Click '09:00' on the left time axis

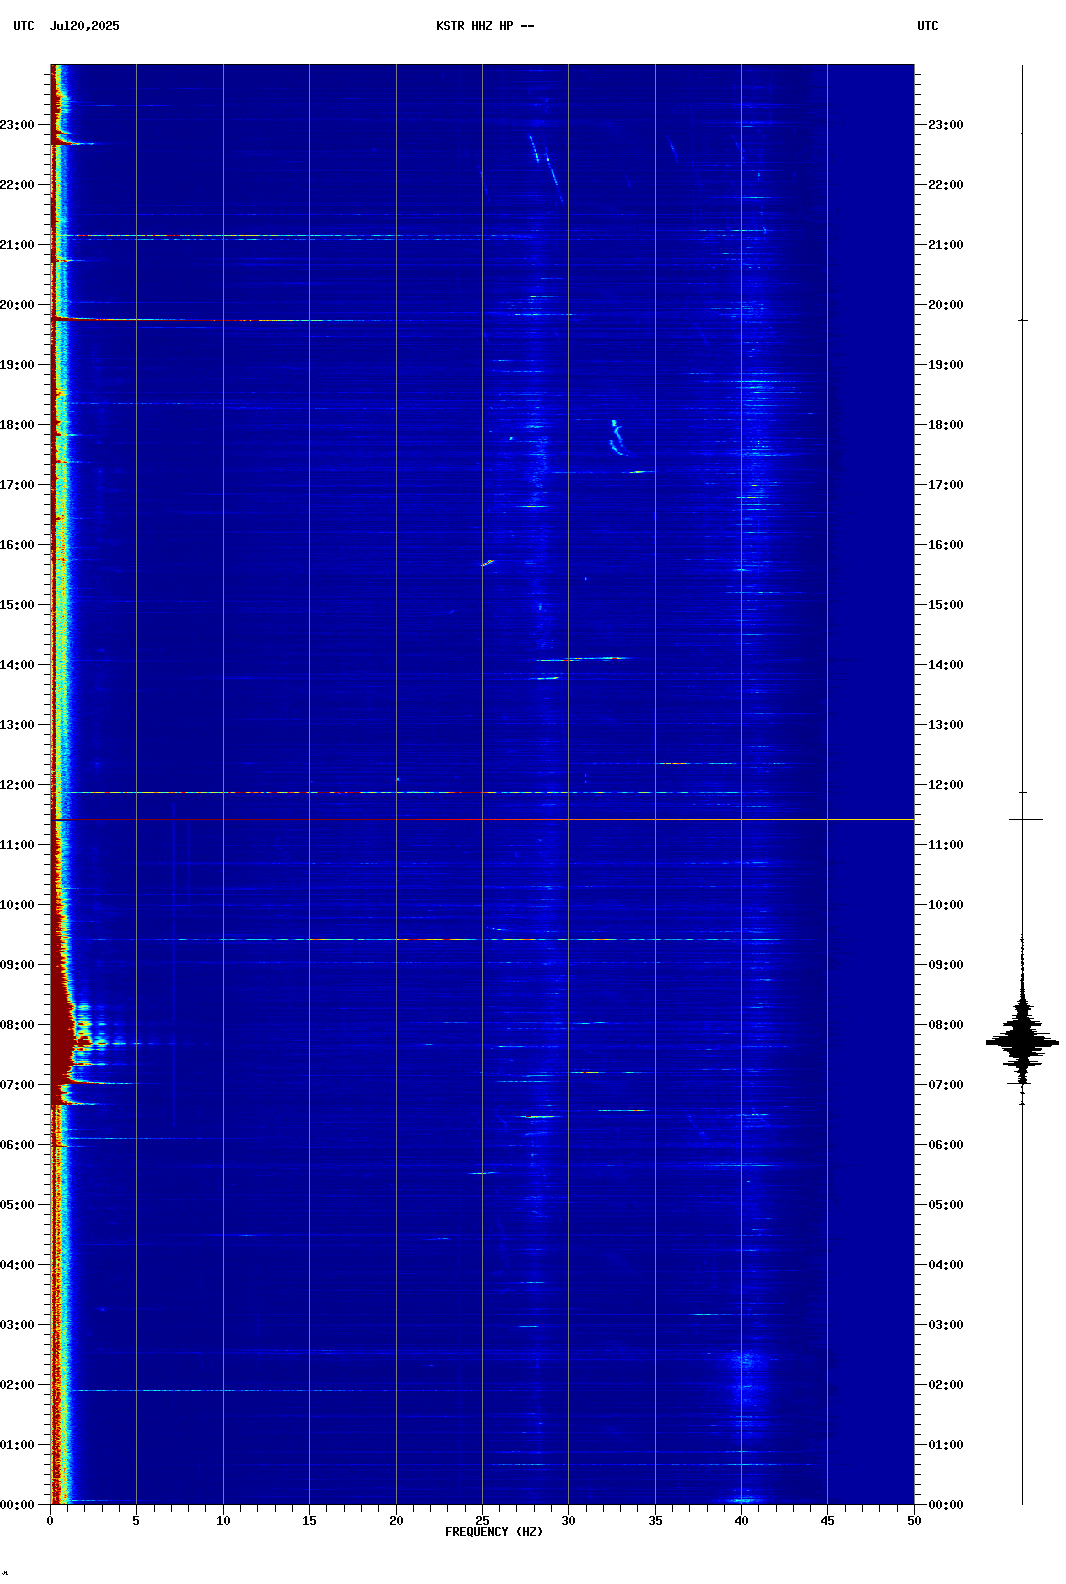[17, 965]
